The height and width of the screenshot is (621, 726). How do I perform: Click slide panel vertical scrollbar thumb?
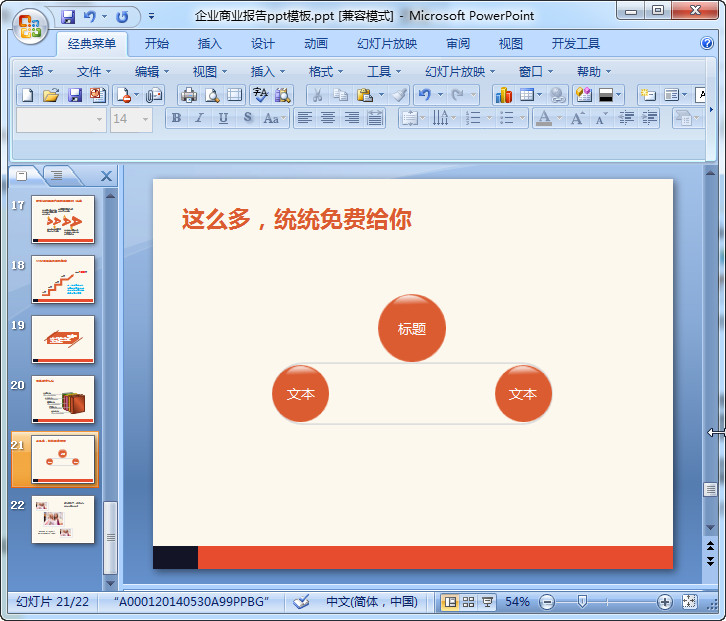110,537
